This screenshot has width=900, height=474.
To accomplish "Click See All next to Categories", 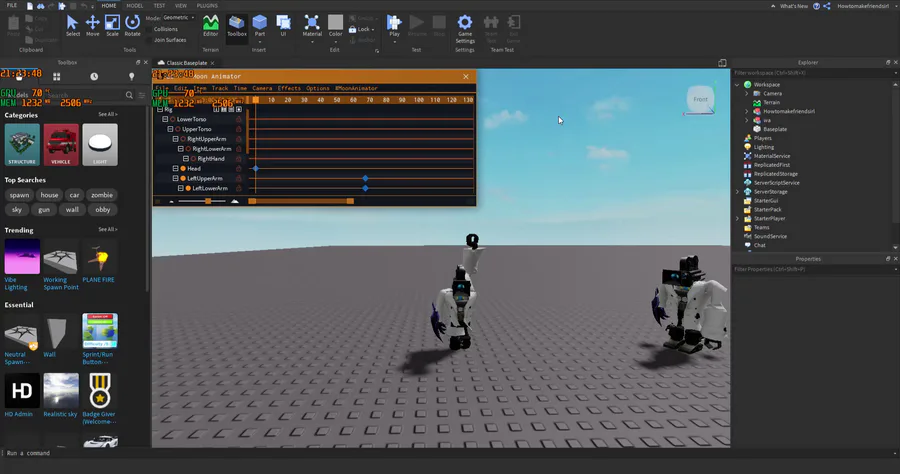I will point(107,115).
